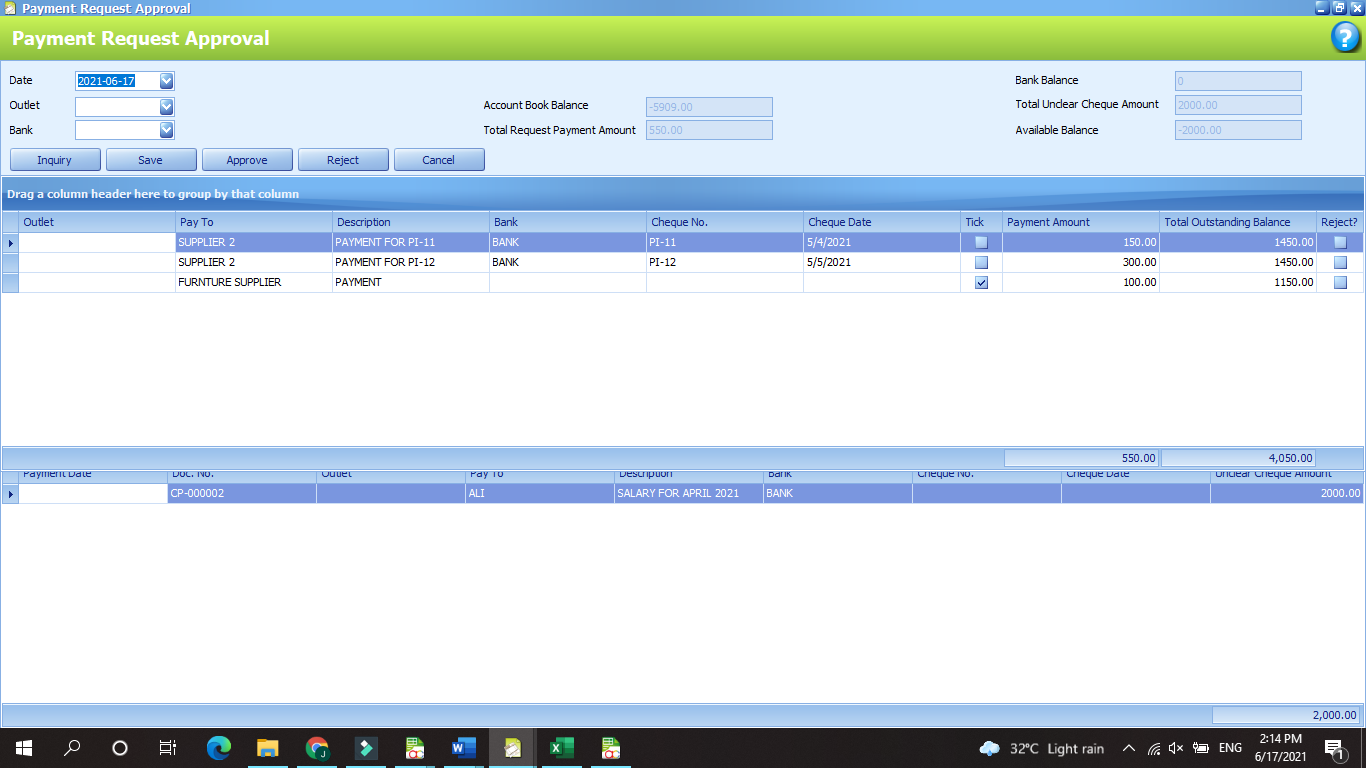Switch to Excel in the taskbar
Screen dimensions: 1366x768
pos(561,747)
